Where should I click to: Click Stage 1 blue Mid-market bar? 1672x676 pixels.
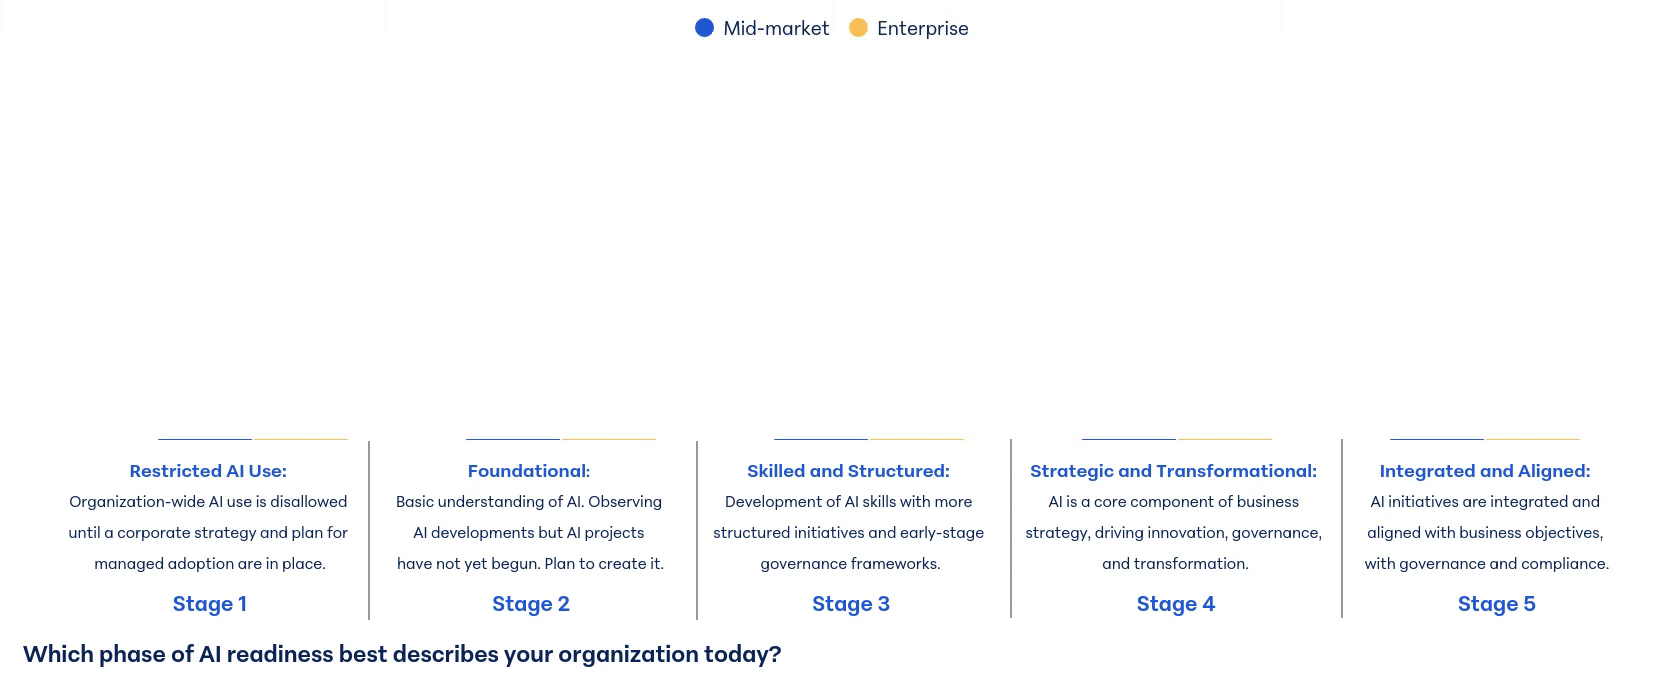click(205, 439)
